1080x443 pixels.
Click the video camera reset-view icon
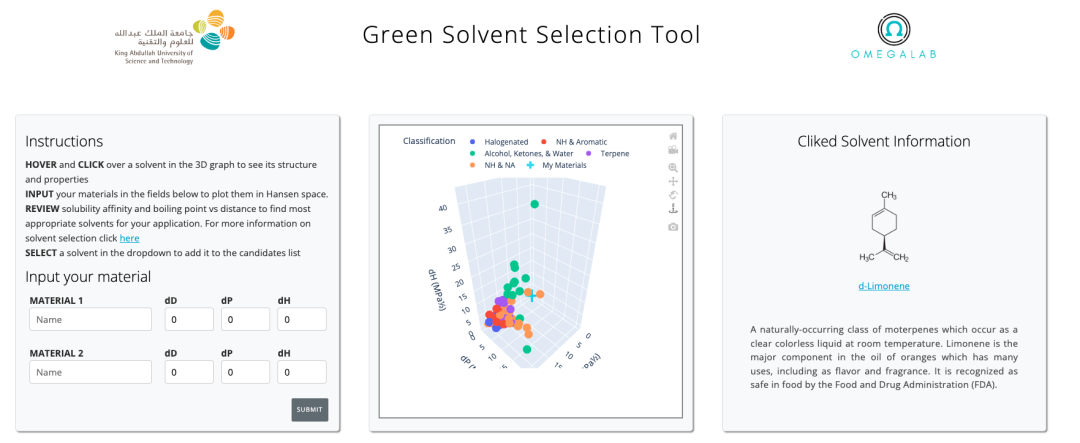tap(673, 150)
